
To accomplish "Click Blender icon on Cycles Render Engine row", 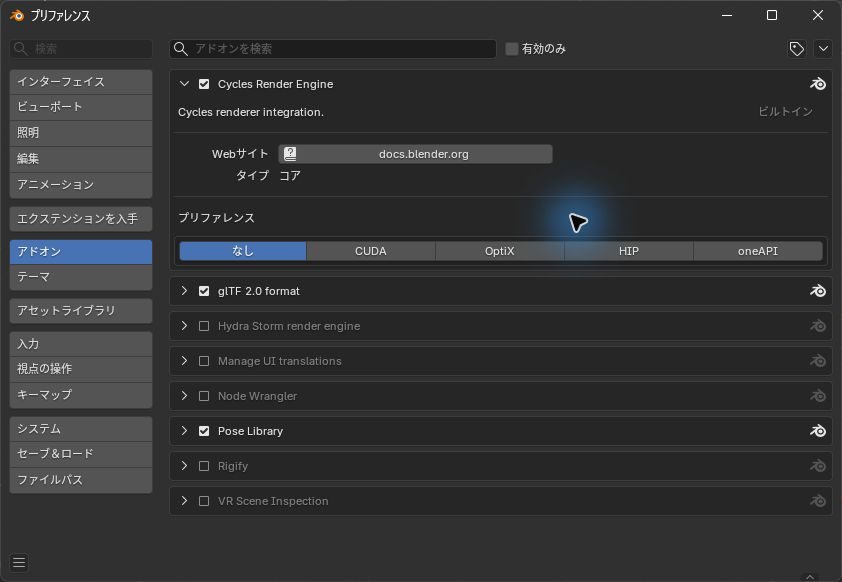I will pyautogui.click(x=817, y=84).
